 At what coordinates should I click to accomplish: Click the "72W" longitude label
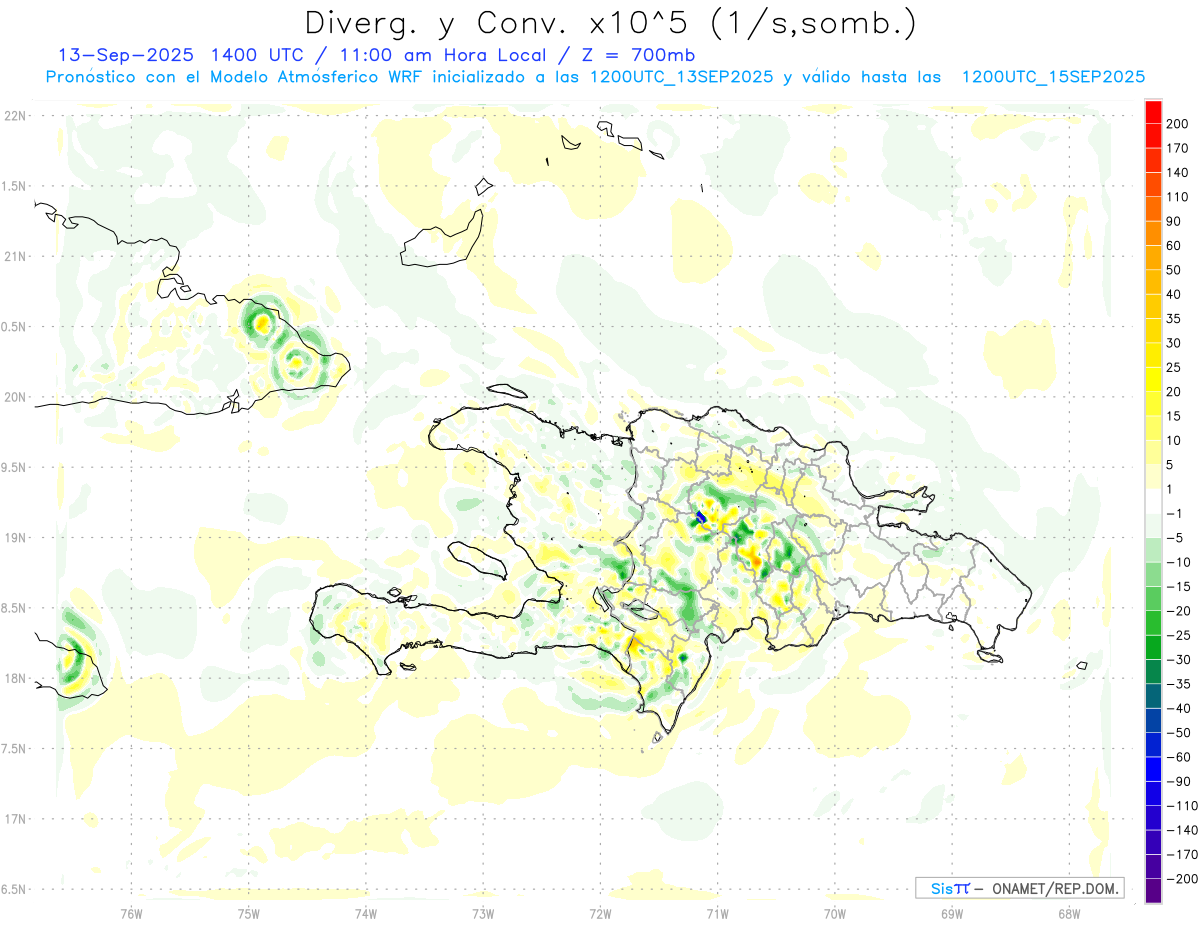pyautogui.click(x=600, y=913)
